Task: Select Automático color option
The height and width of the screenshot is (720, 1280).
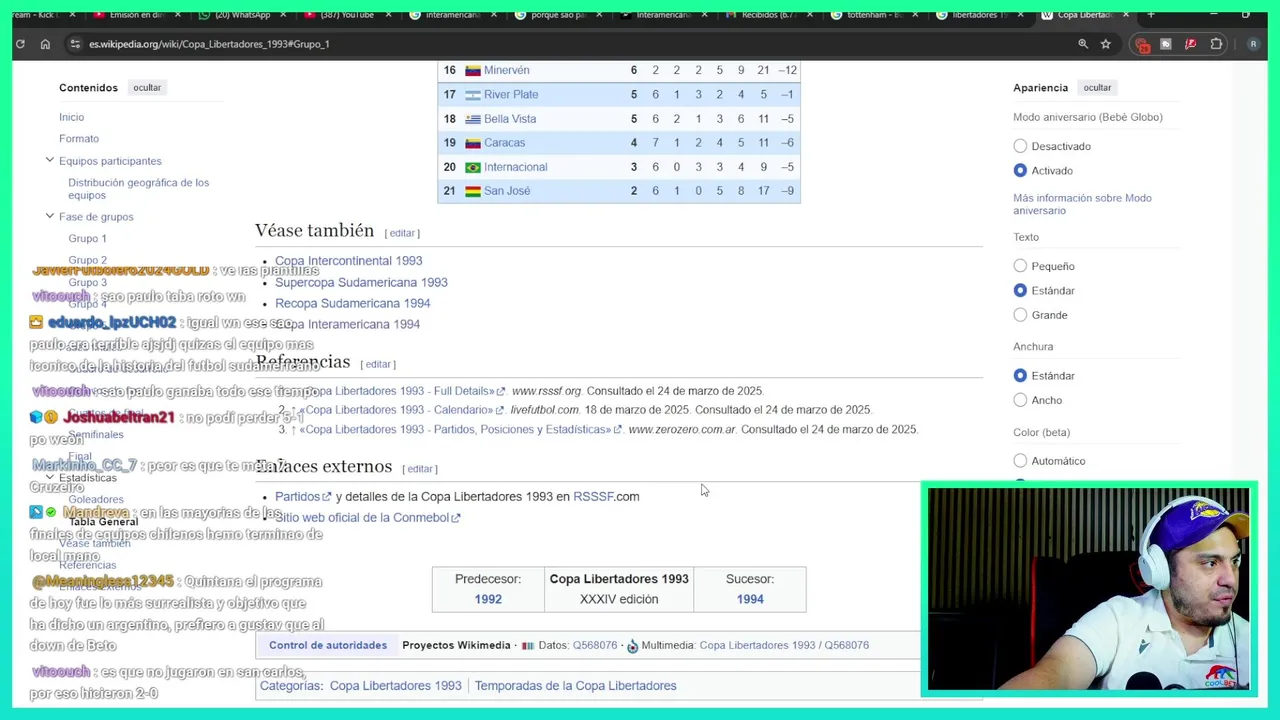Action: pos(1020,461)
